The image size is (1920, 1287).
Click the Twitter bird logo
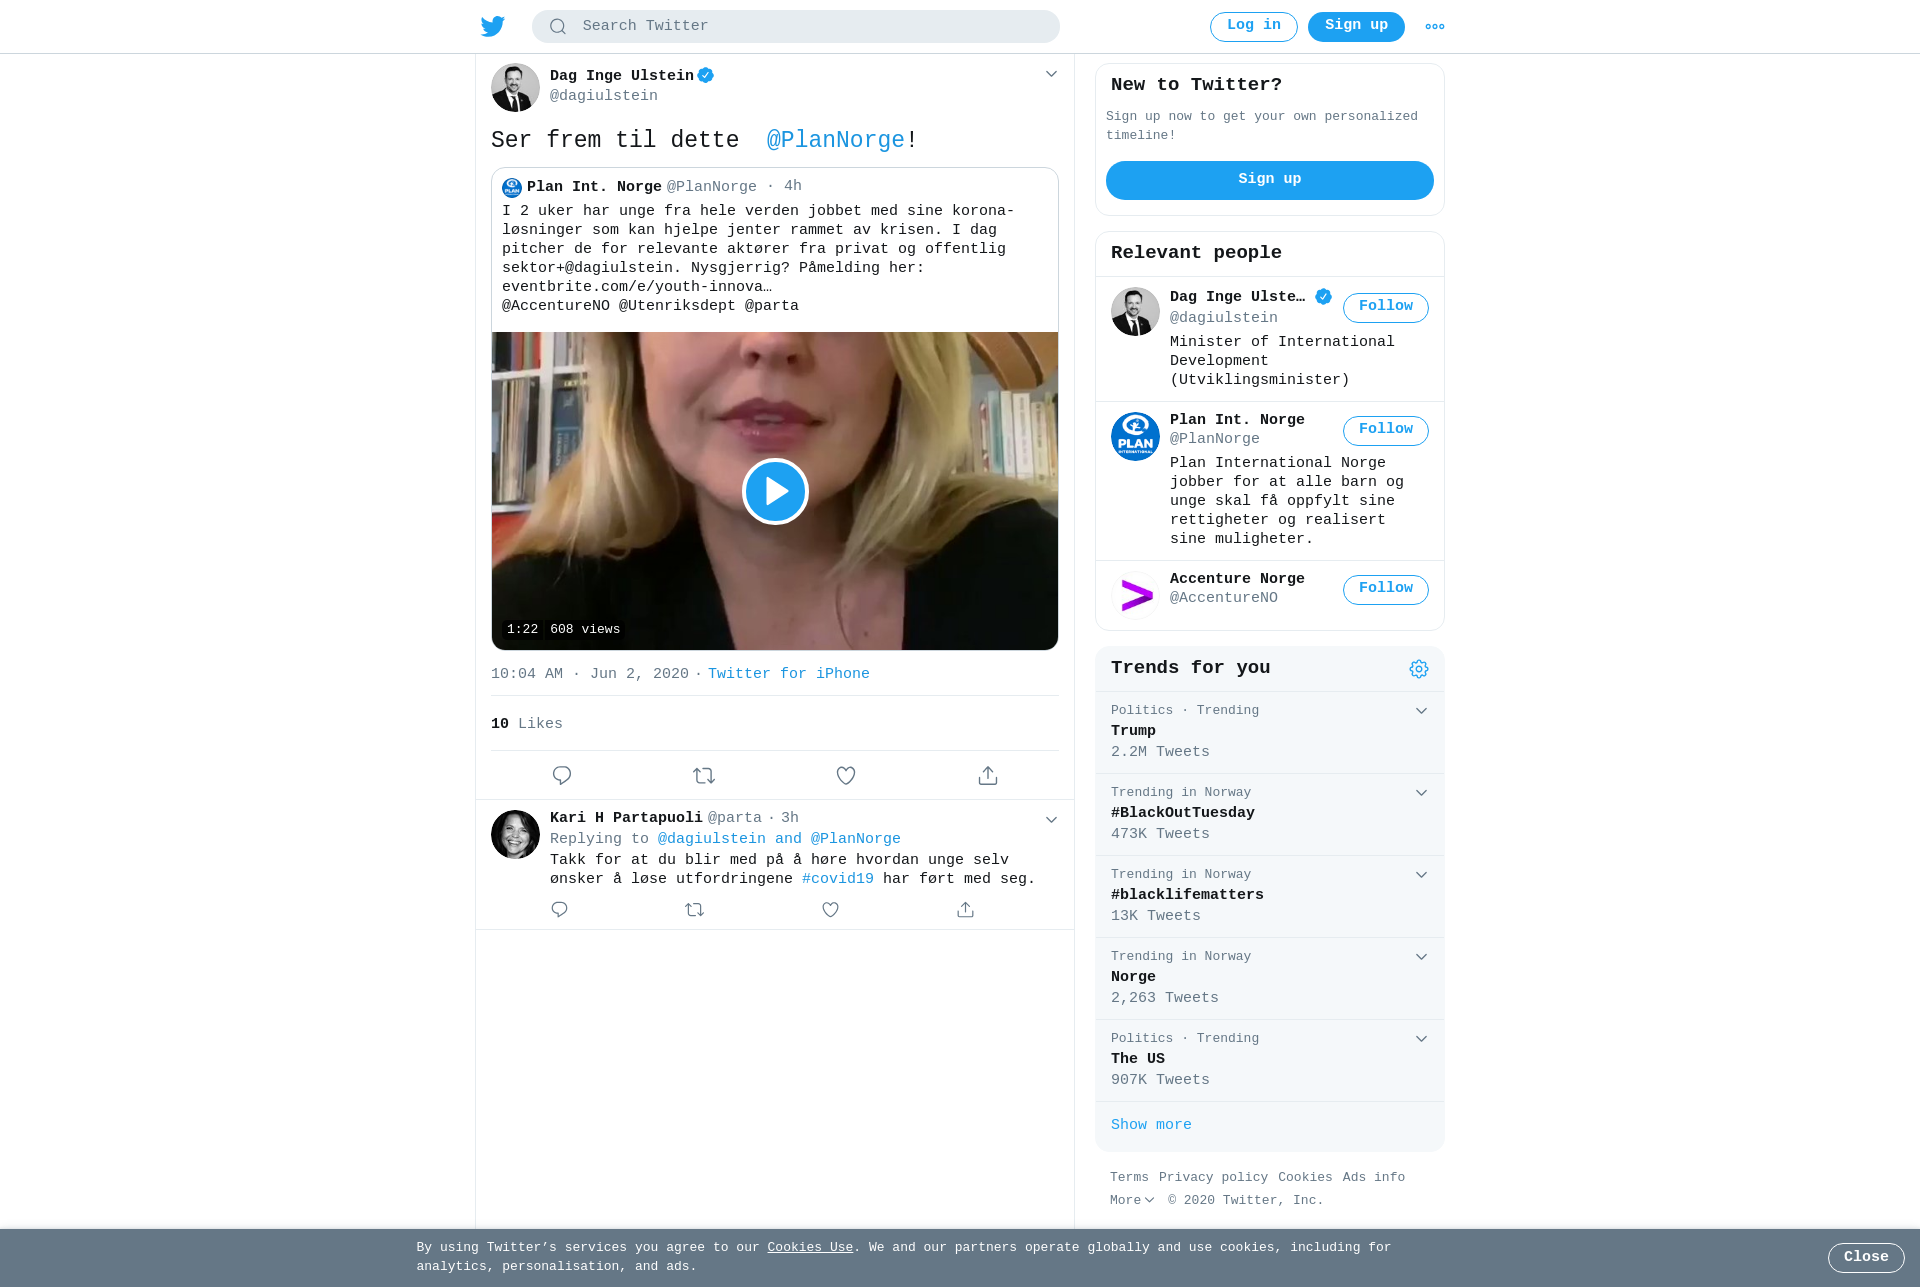tap(493, 26)
